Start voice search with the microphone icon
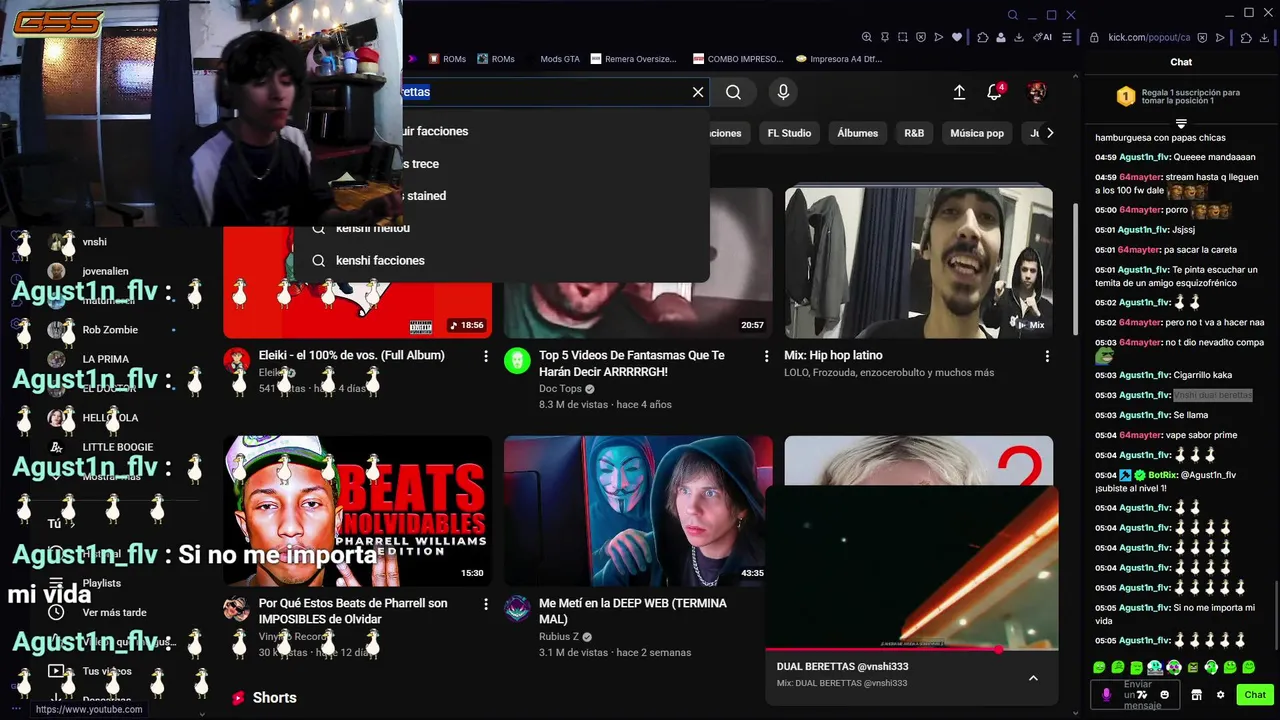The height and width of the screenshot is (720, 1280). [x=783, y=92]
